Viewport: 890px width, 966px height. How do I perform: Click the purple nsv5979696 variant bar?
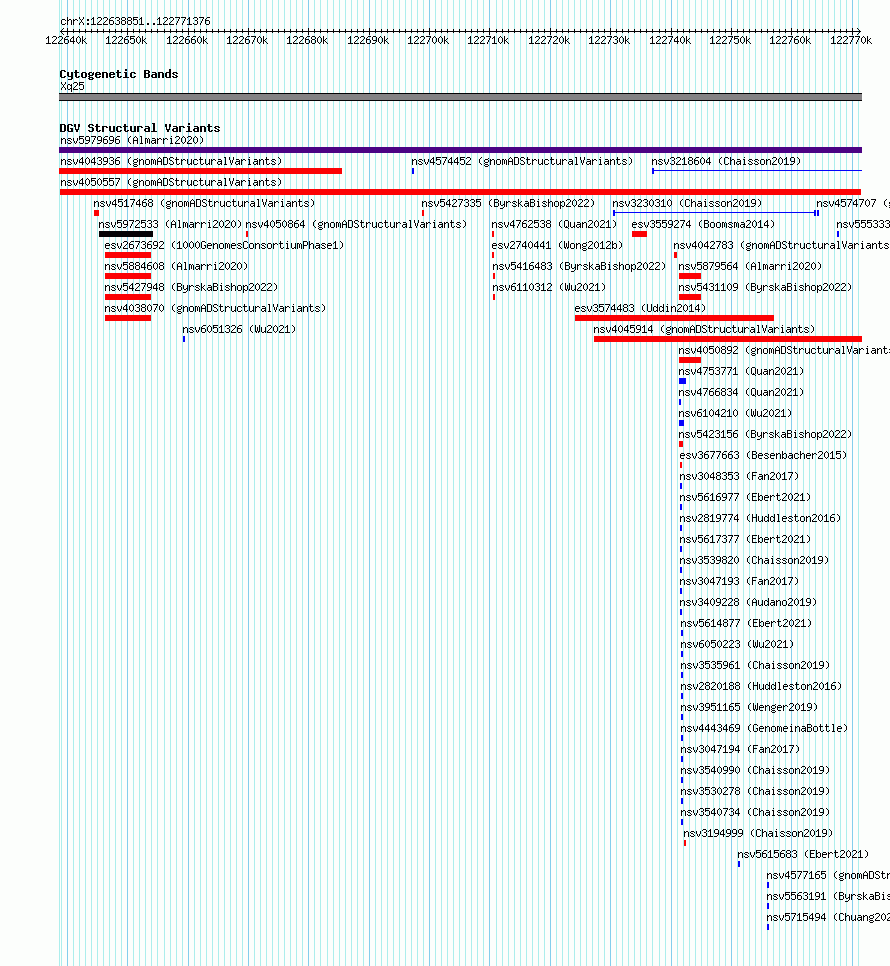tap(460, 150)
